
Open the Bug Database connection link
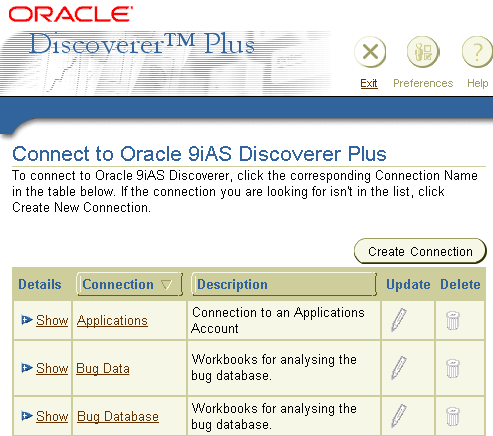[118, 417]
